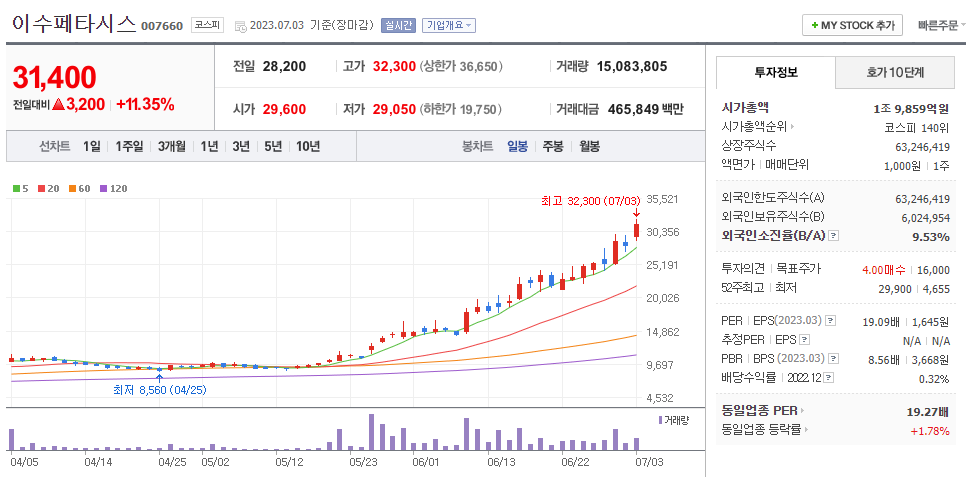Click the 외국인소진율 help question icon
Screen dimensions: 970x477
(x=833, y=236)
